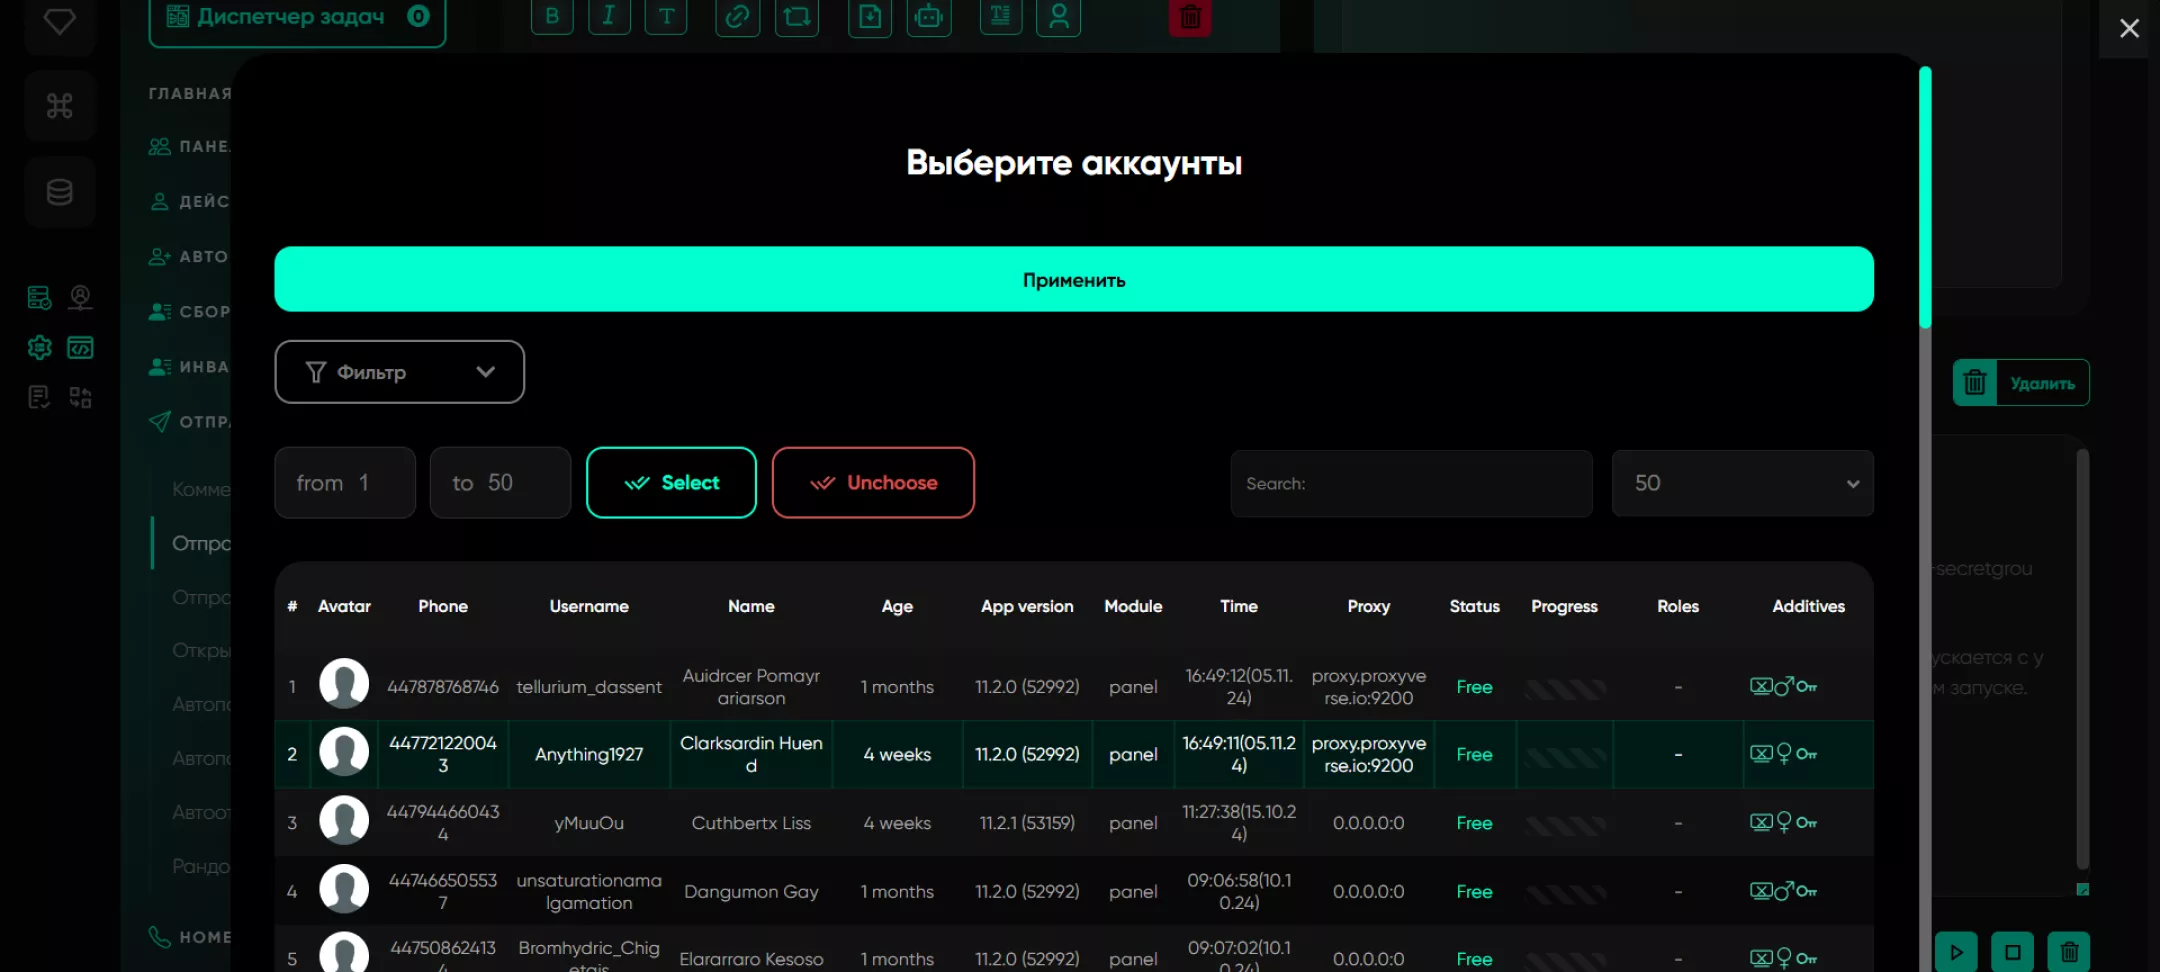Click envelope-x icon in yMuuOu row additives
This screenshot has height=972, width=2160.
tap(1761, 823)
